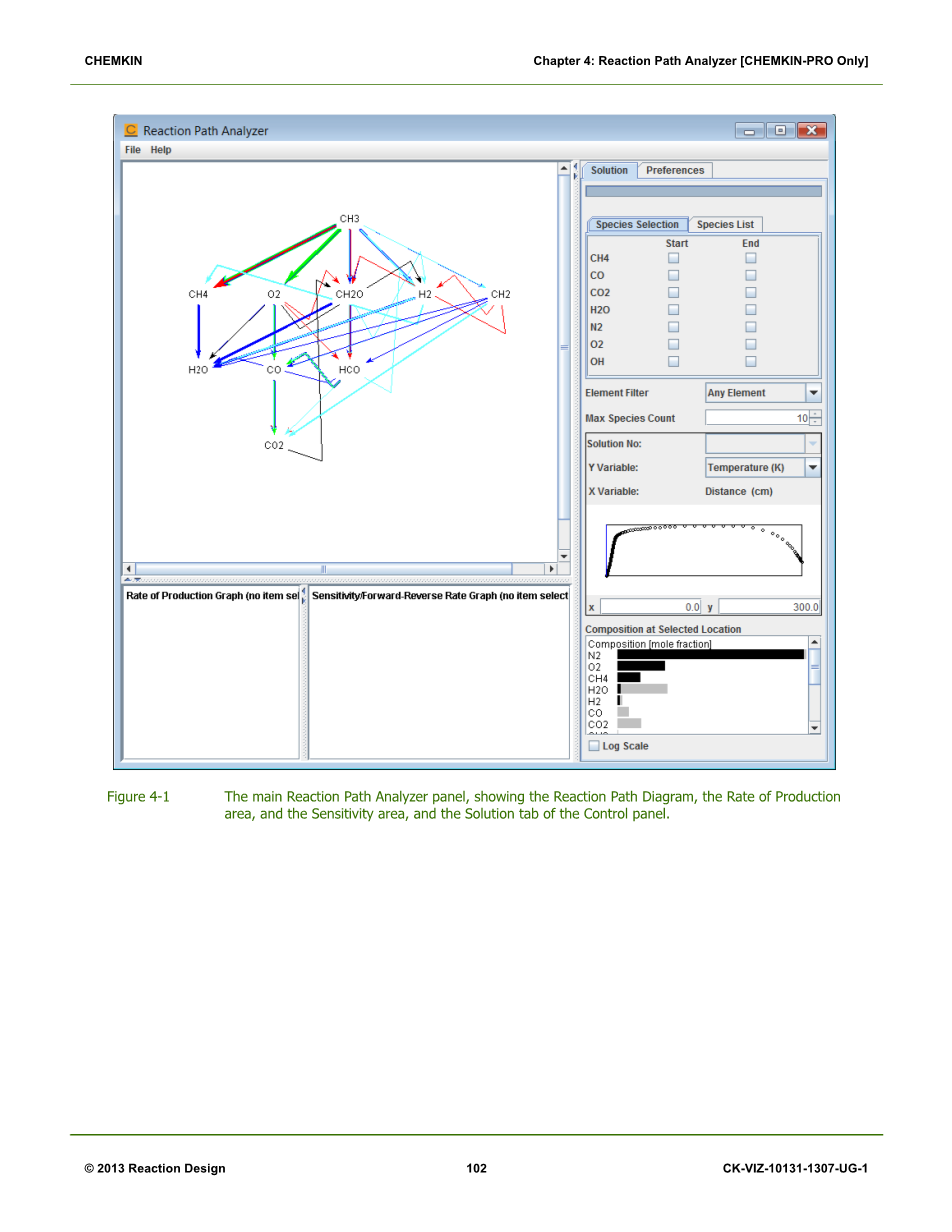
Task: Open the Solution No dropdown
Action: tap(763, 443)
